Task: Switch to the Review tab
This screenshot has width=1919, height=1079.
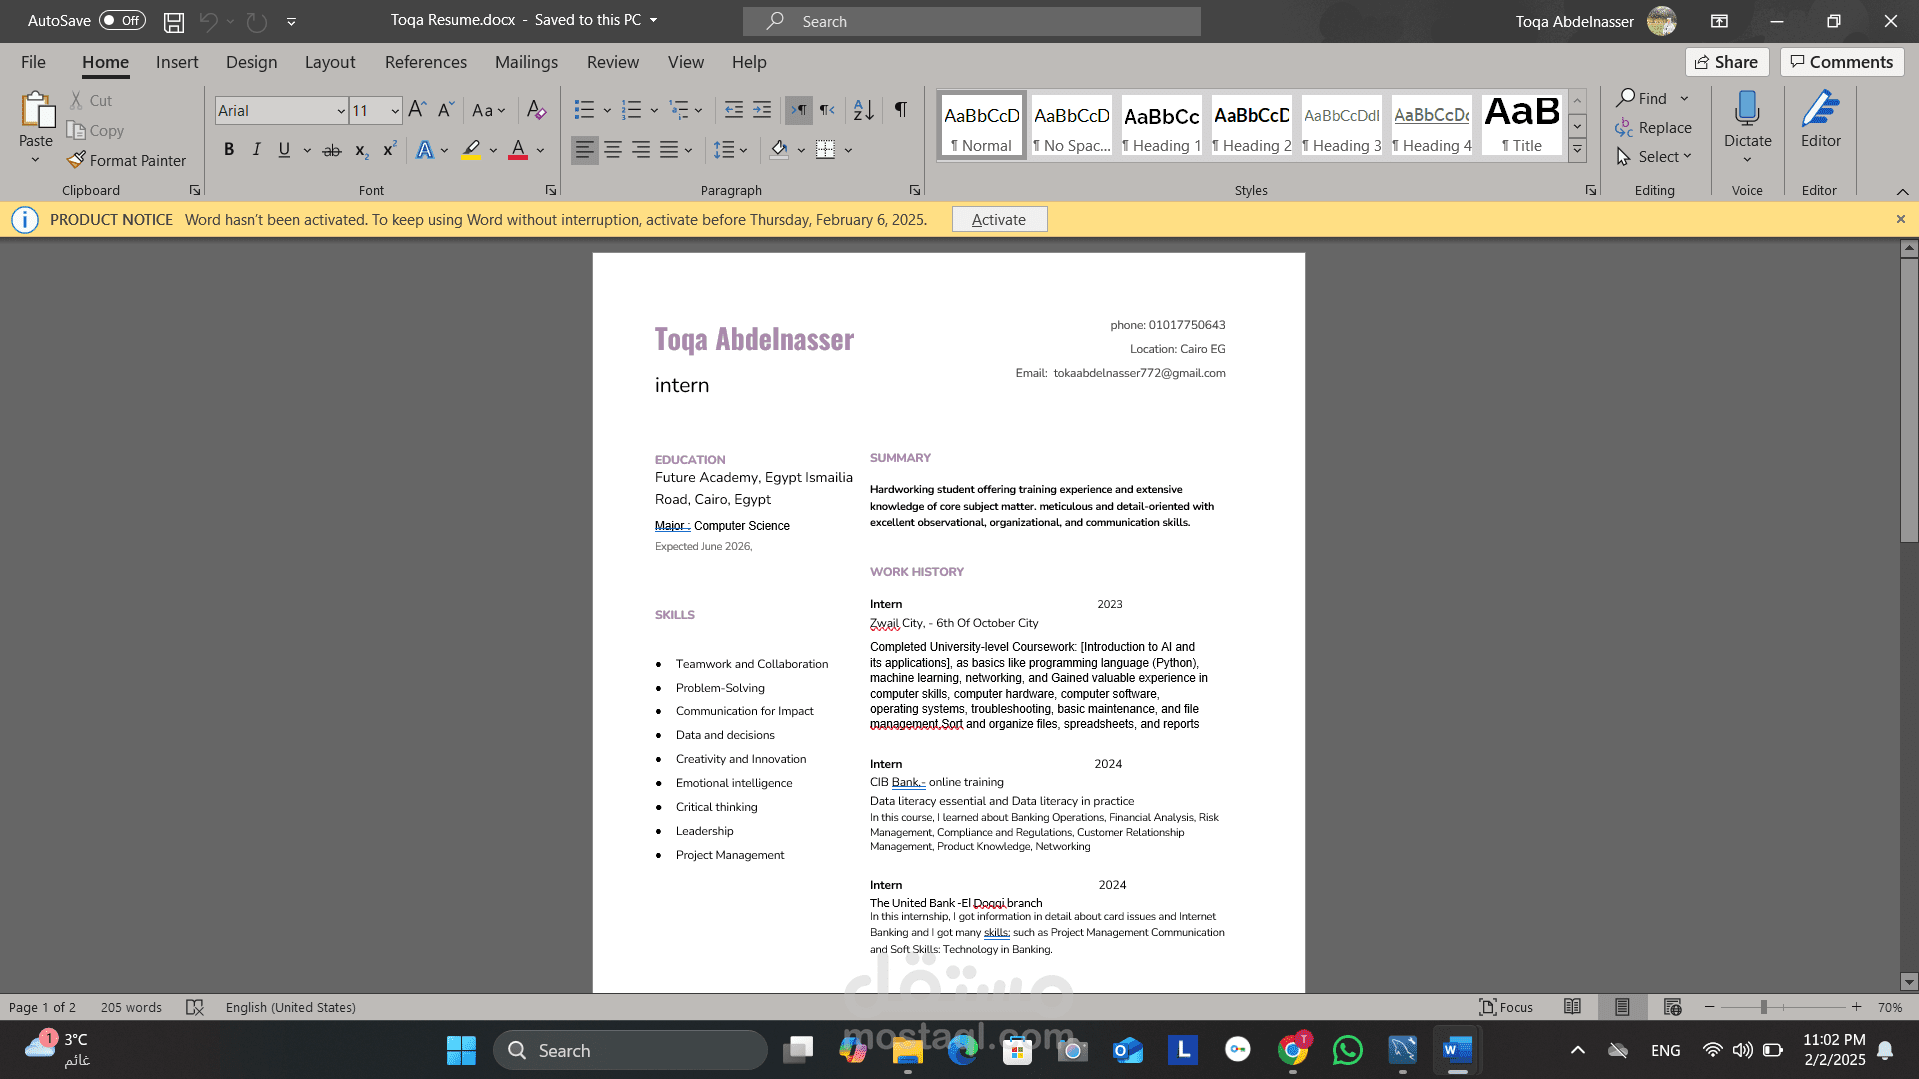Action: coord(613,62)
